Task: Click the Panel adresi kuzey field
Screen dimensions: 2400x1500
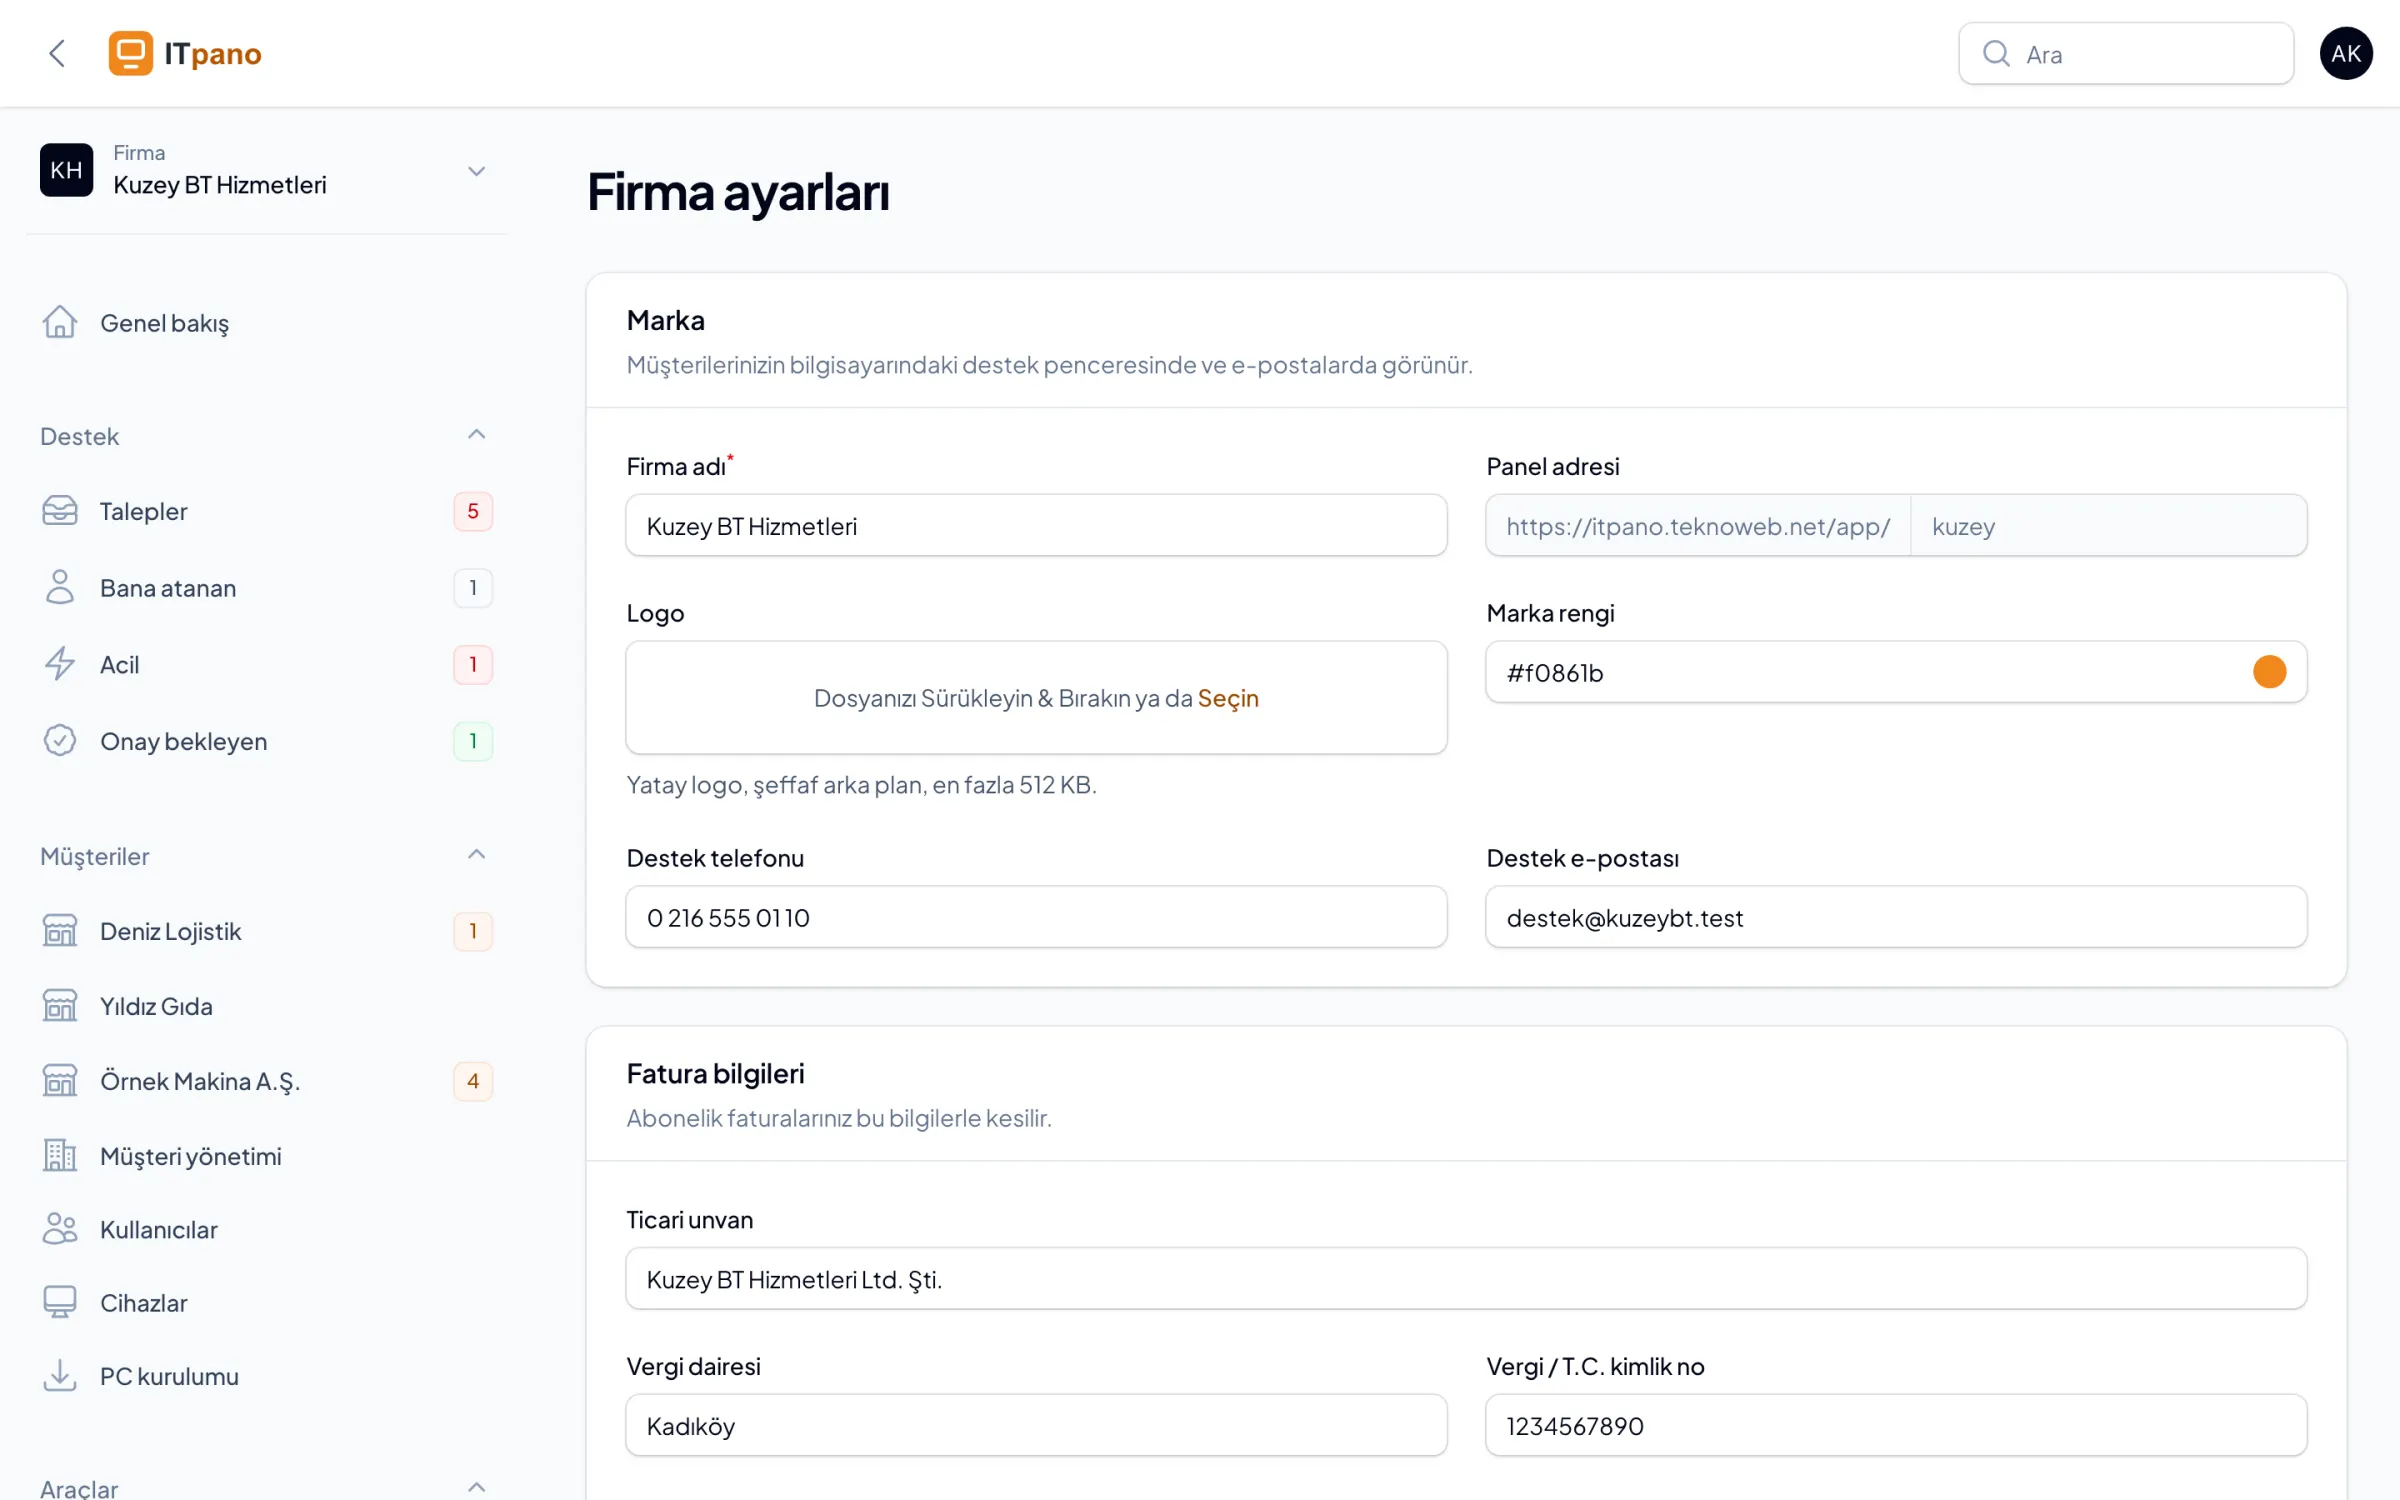Action: (x=2108, y=525)
